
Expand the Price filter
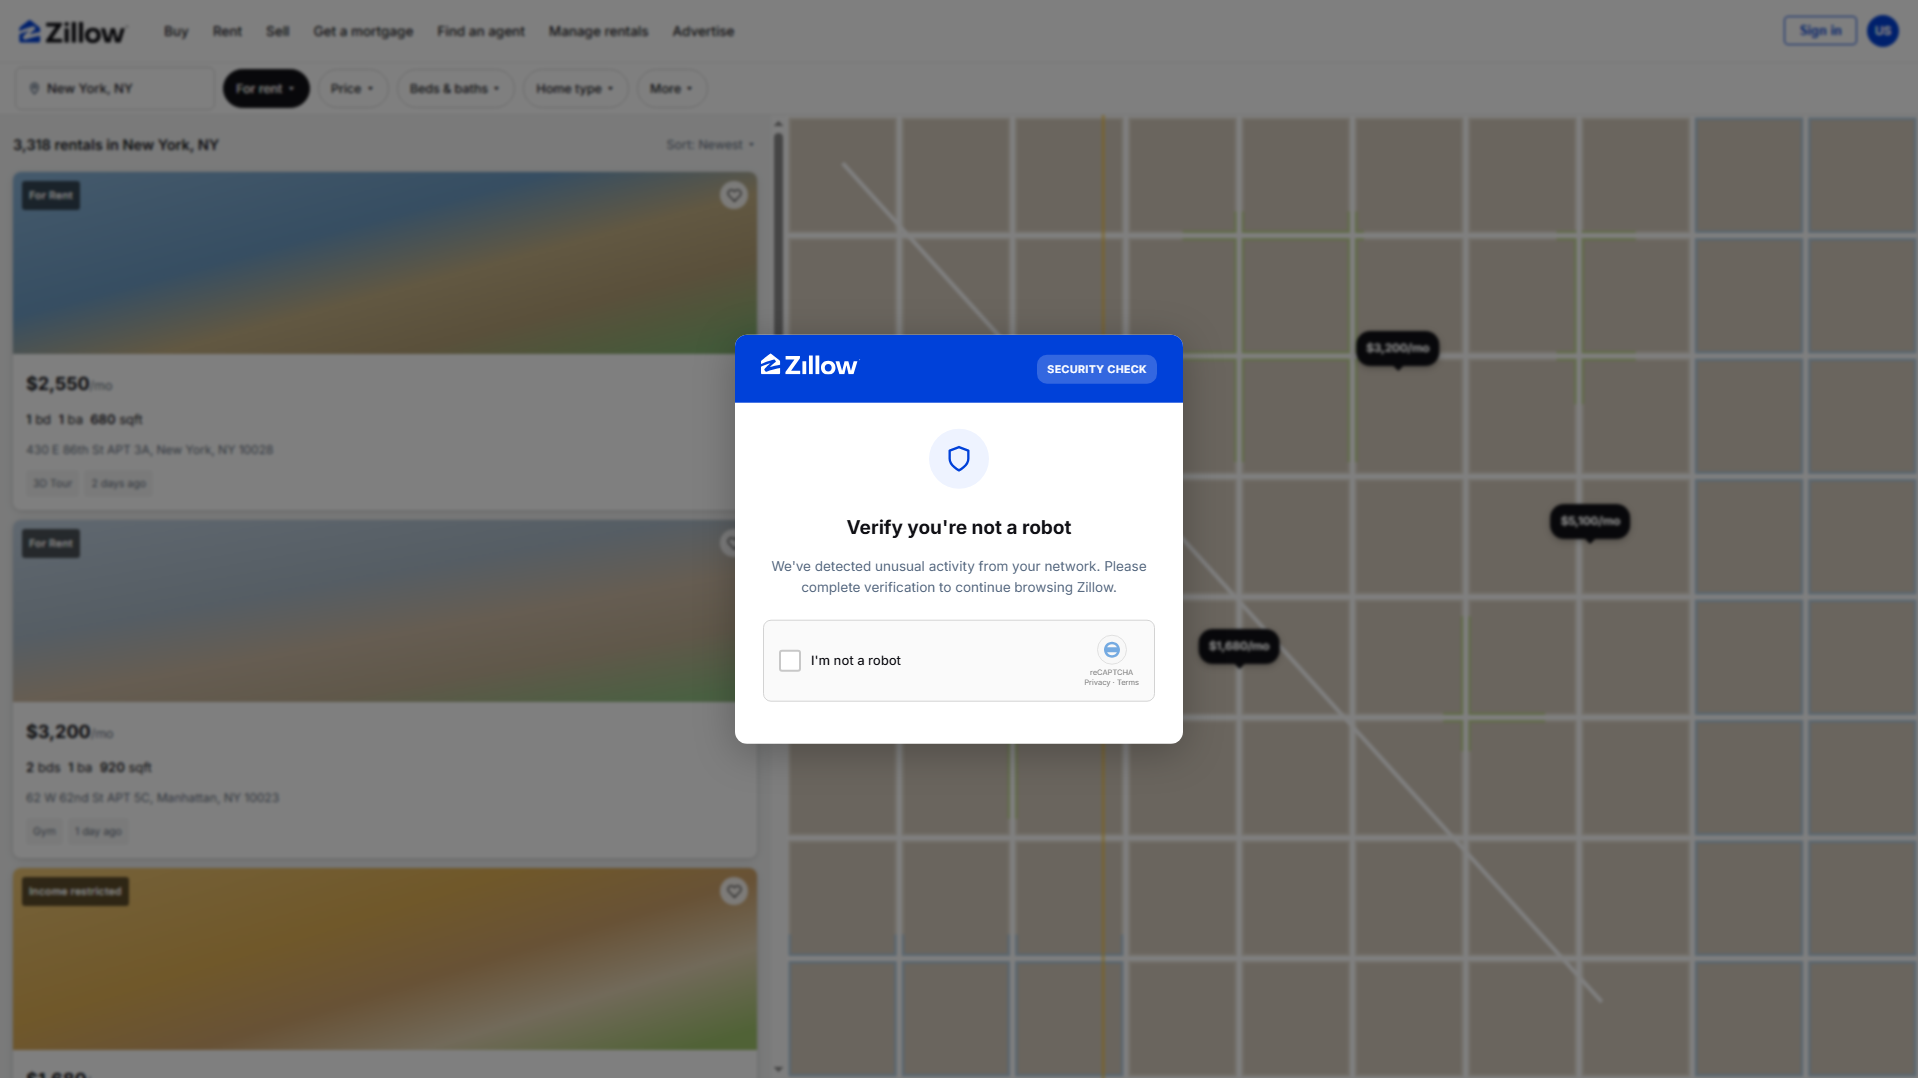click(x=353, y=89)
